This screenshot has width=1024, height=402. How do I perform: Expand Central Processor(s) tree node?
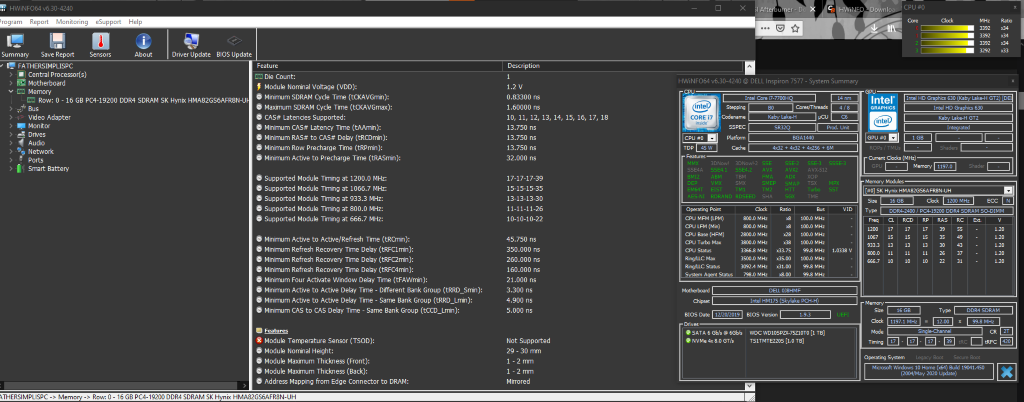[11, 74]
